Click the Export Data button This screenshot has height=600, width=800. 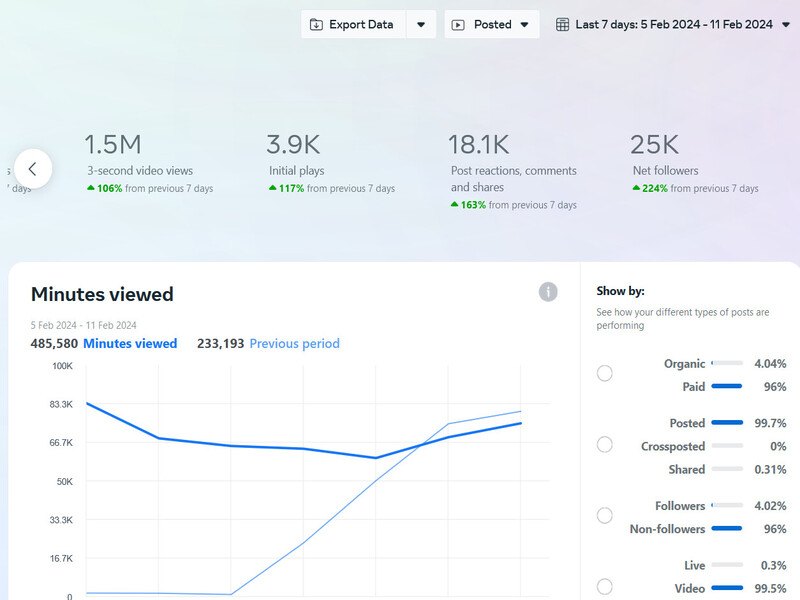tap(359, 23)
